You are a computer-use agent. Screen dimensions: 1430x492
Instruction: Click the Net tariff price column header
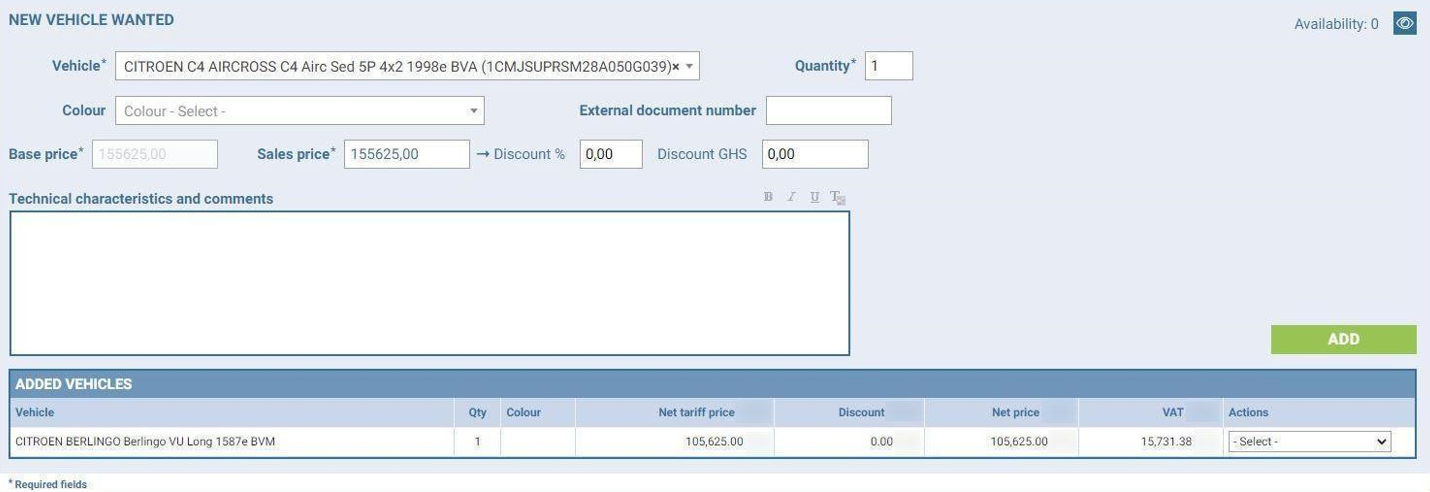point(696,412)
